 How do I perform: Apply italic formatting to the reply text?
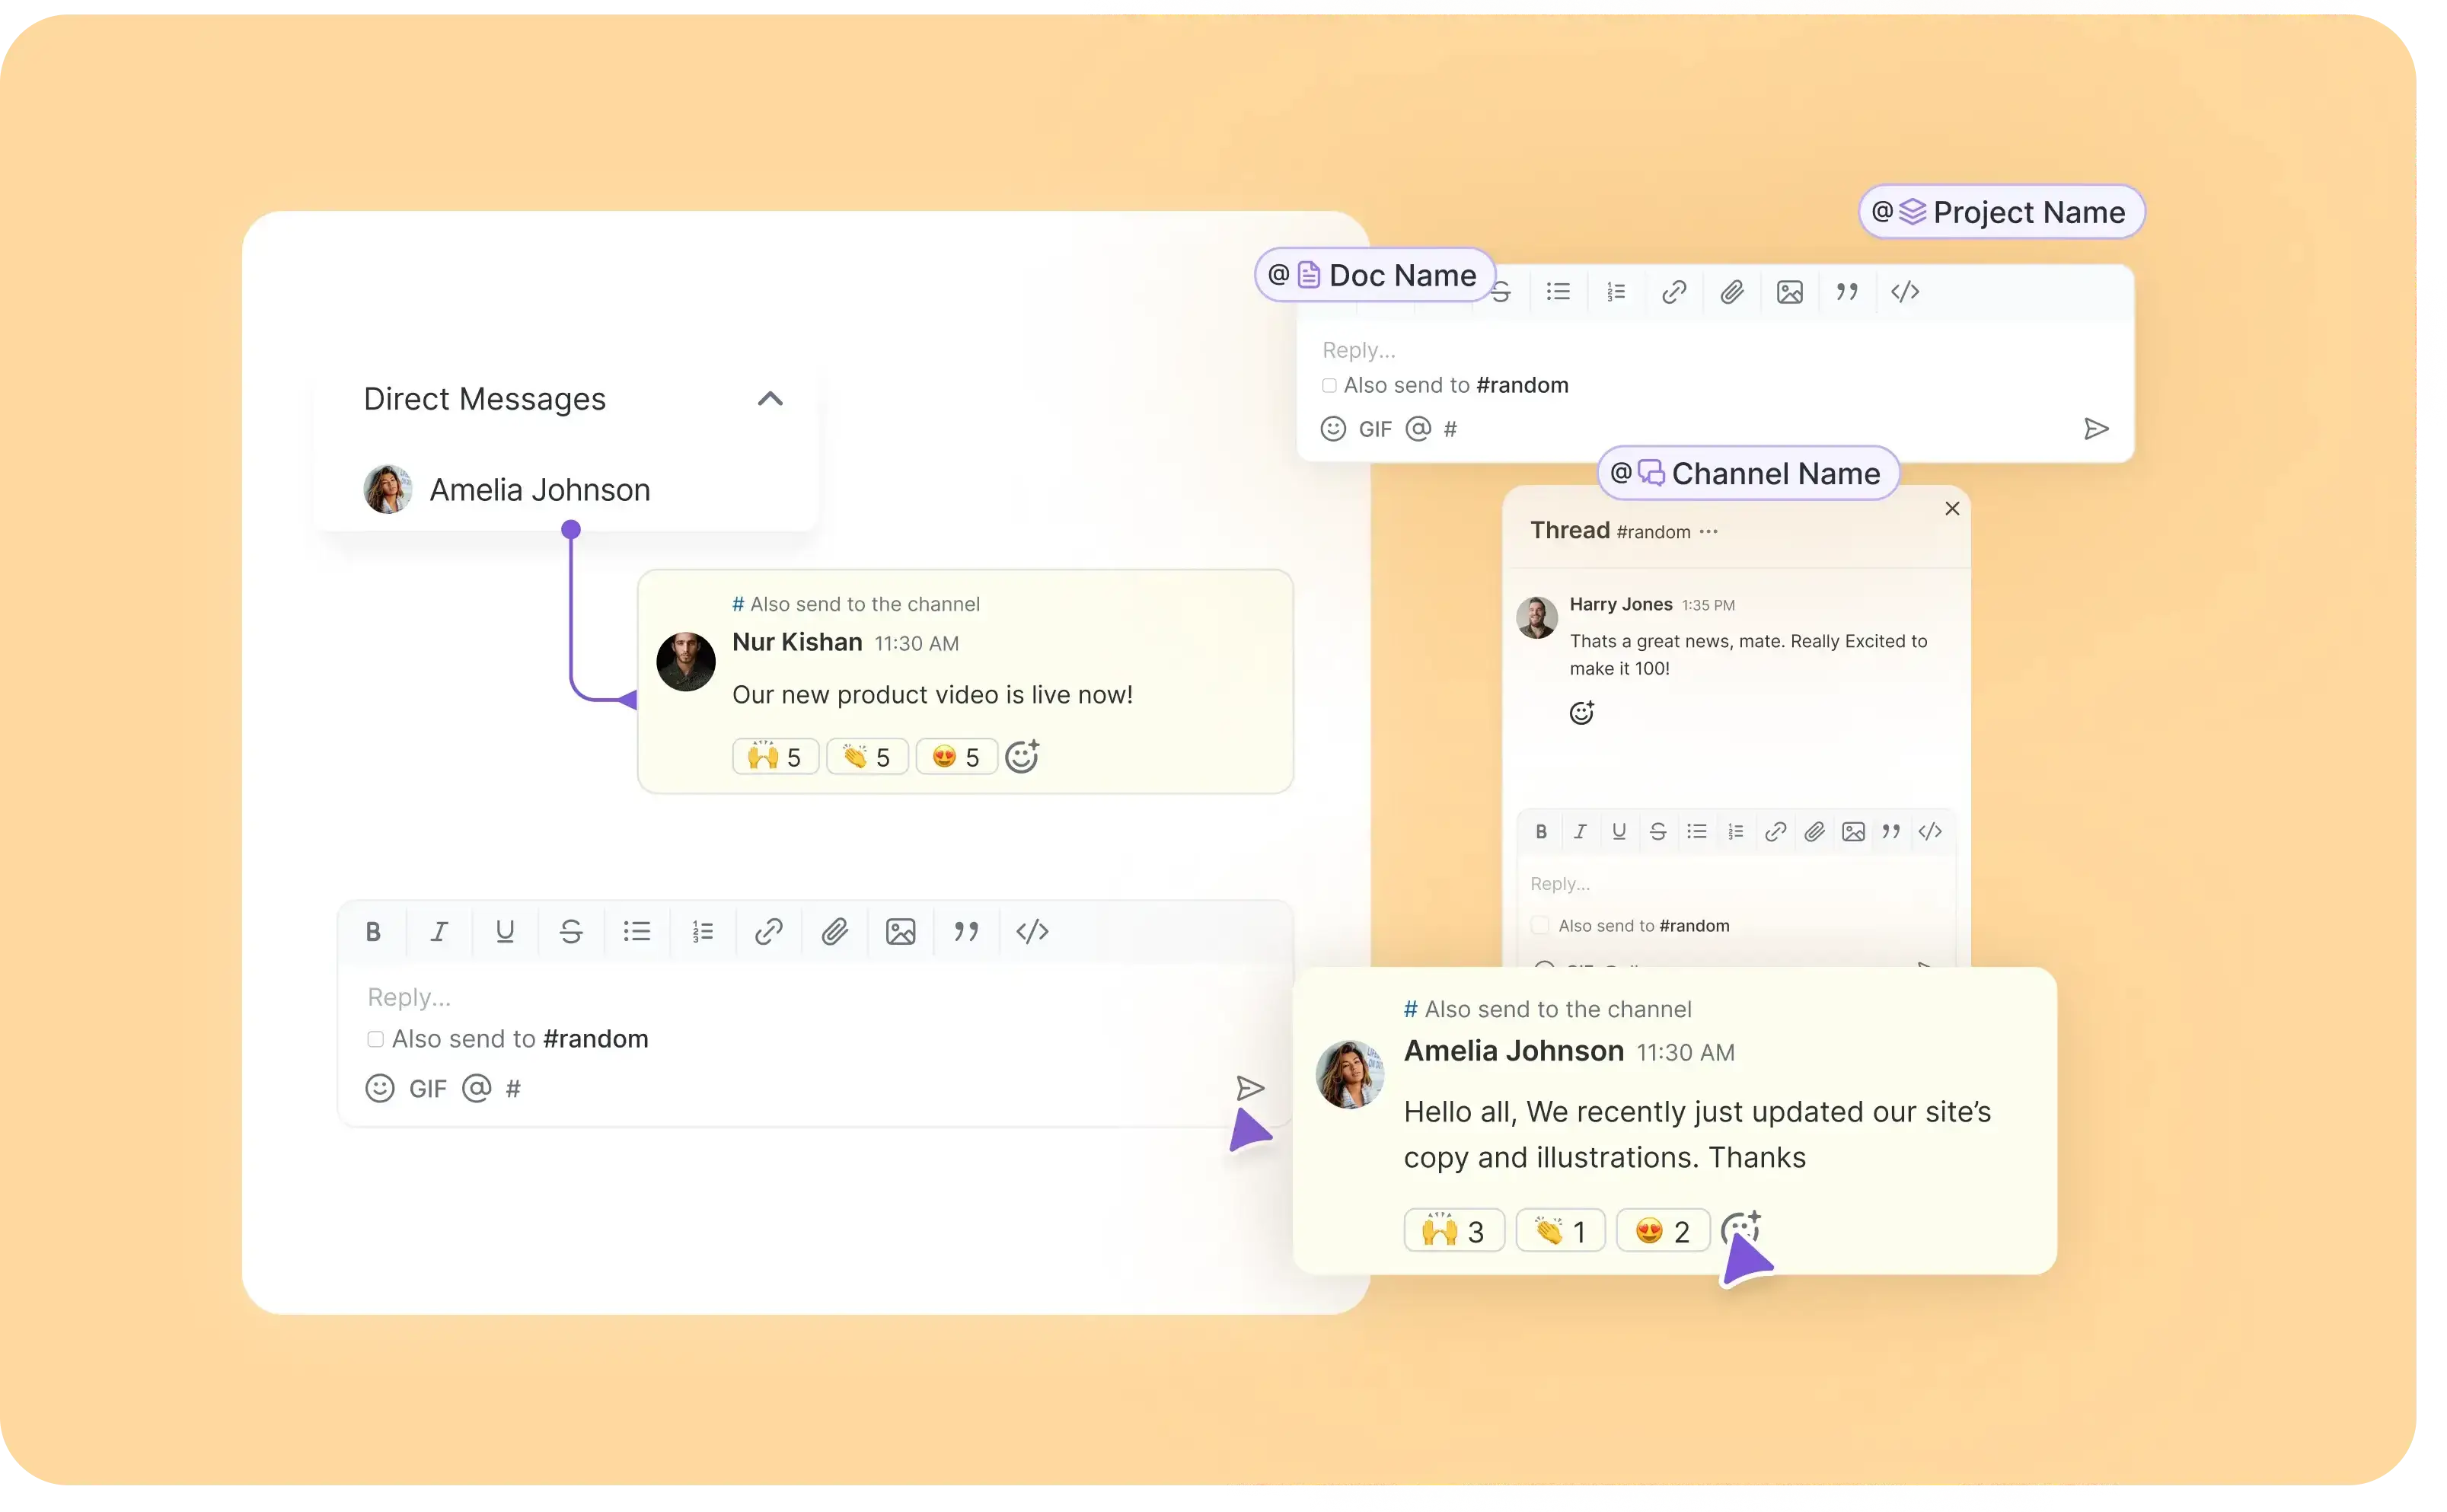coord(439,931)
